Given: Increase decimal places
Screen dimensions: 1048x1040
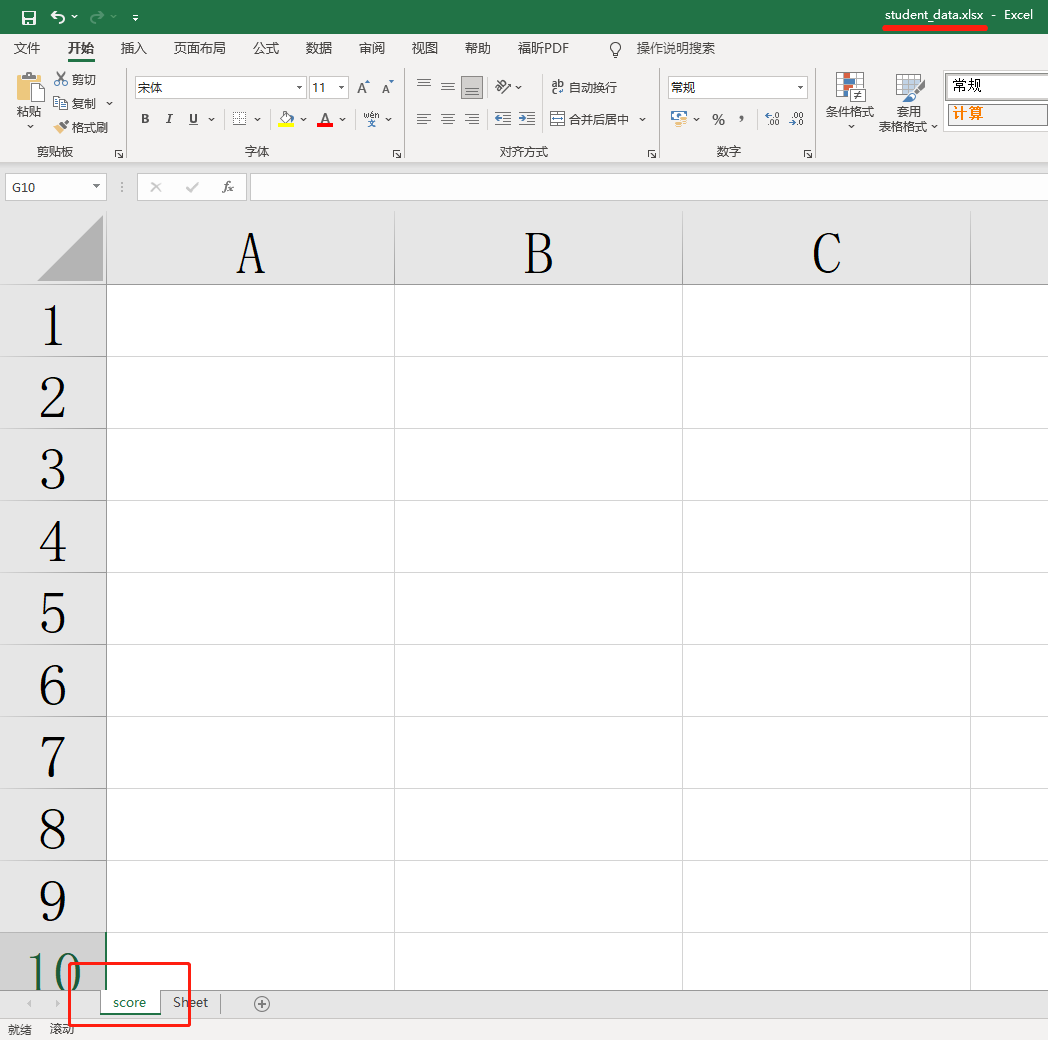Looking at the screenshot, I should coord(772,119).
